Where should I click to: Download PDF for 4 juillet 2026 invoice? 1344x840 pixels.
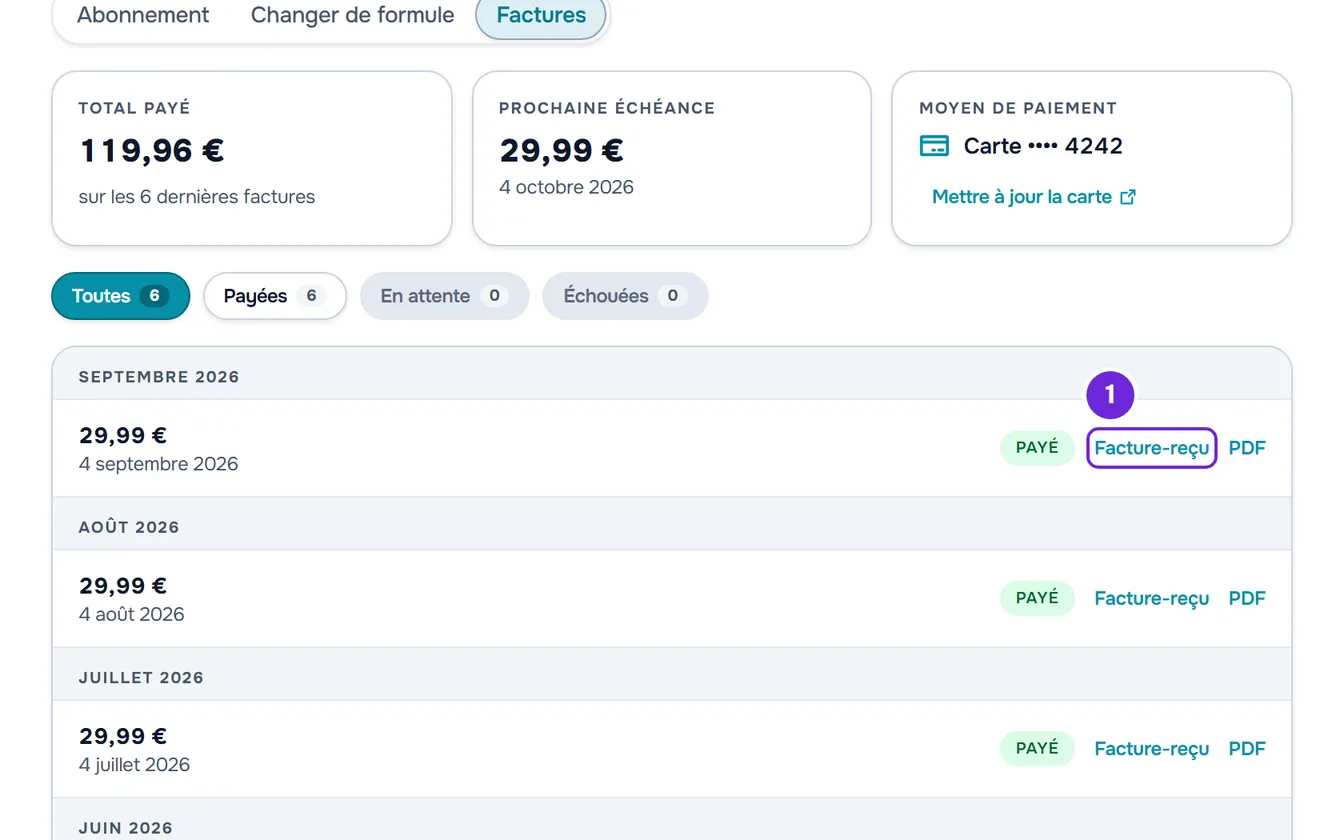point(1247,748)
